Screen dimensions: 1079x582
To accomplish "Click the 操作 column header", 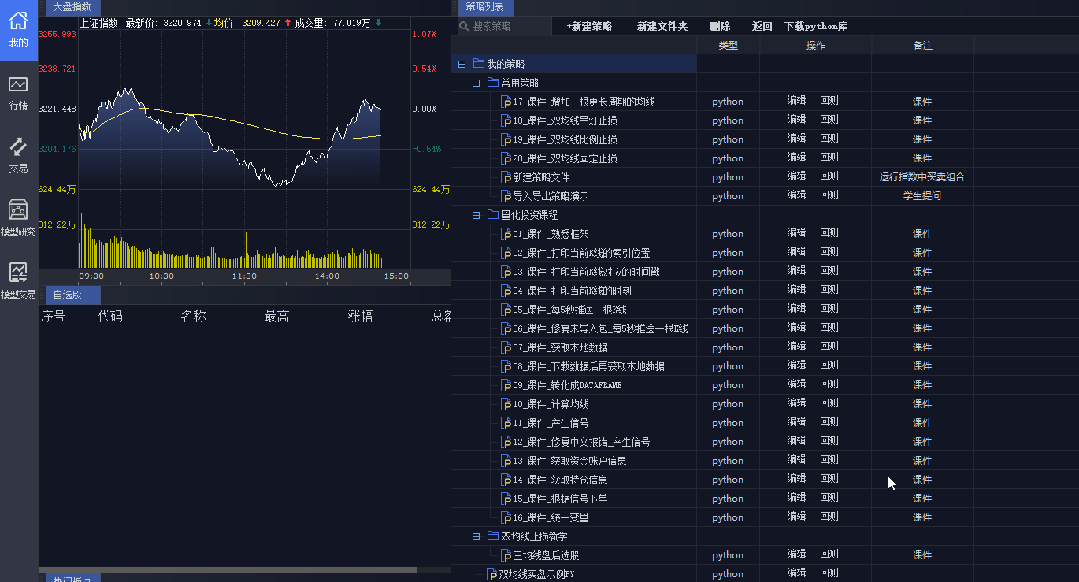I will pos(815,45).
